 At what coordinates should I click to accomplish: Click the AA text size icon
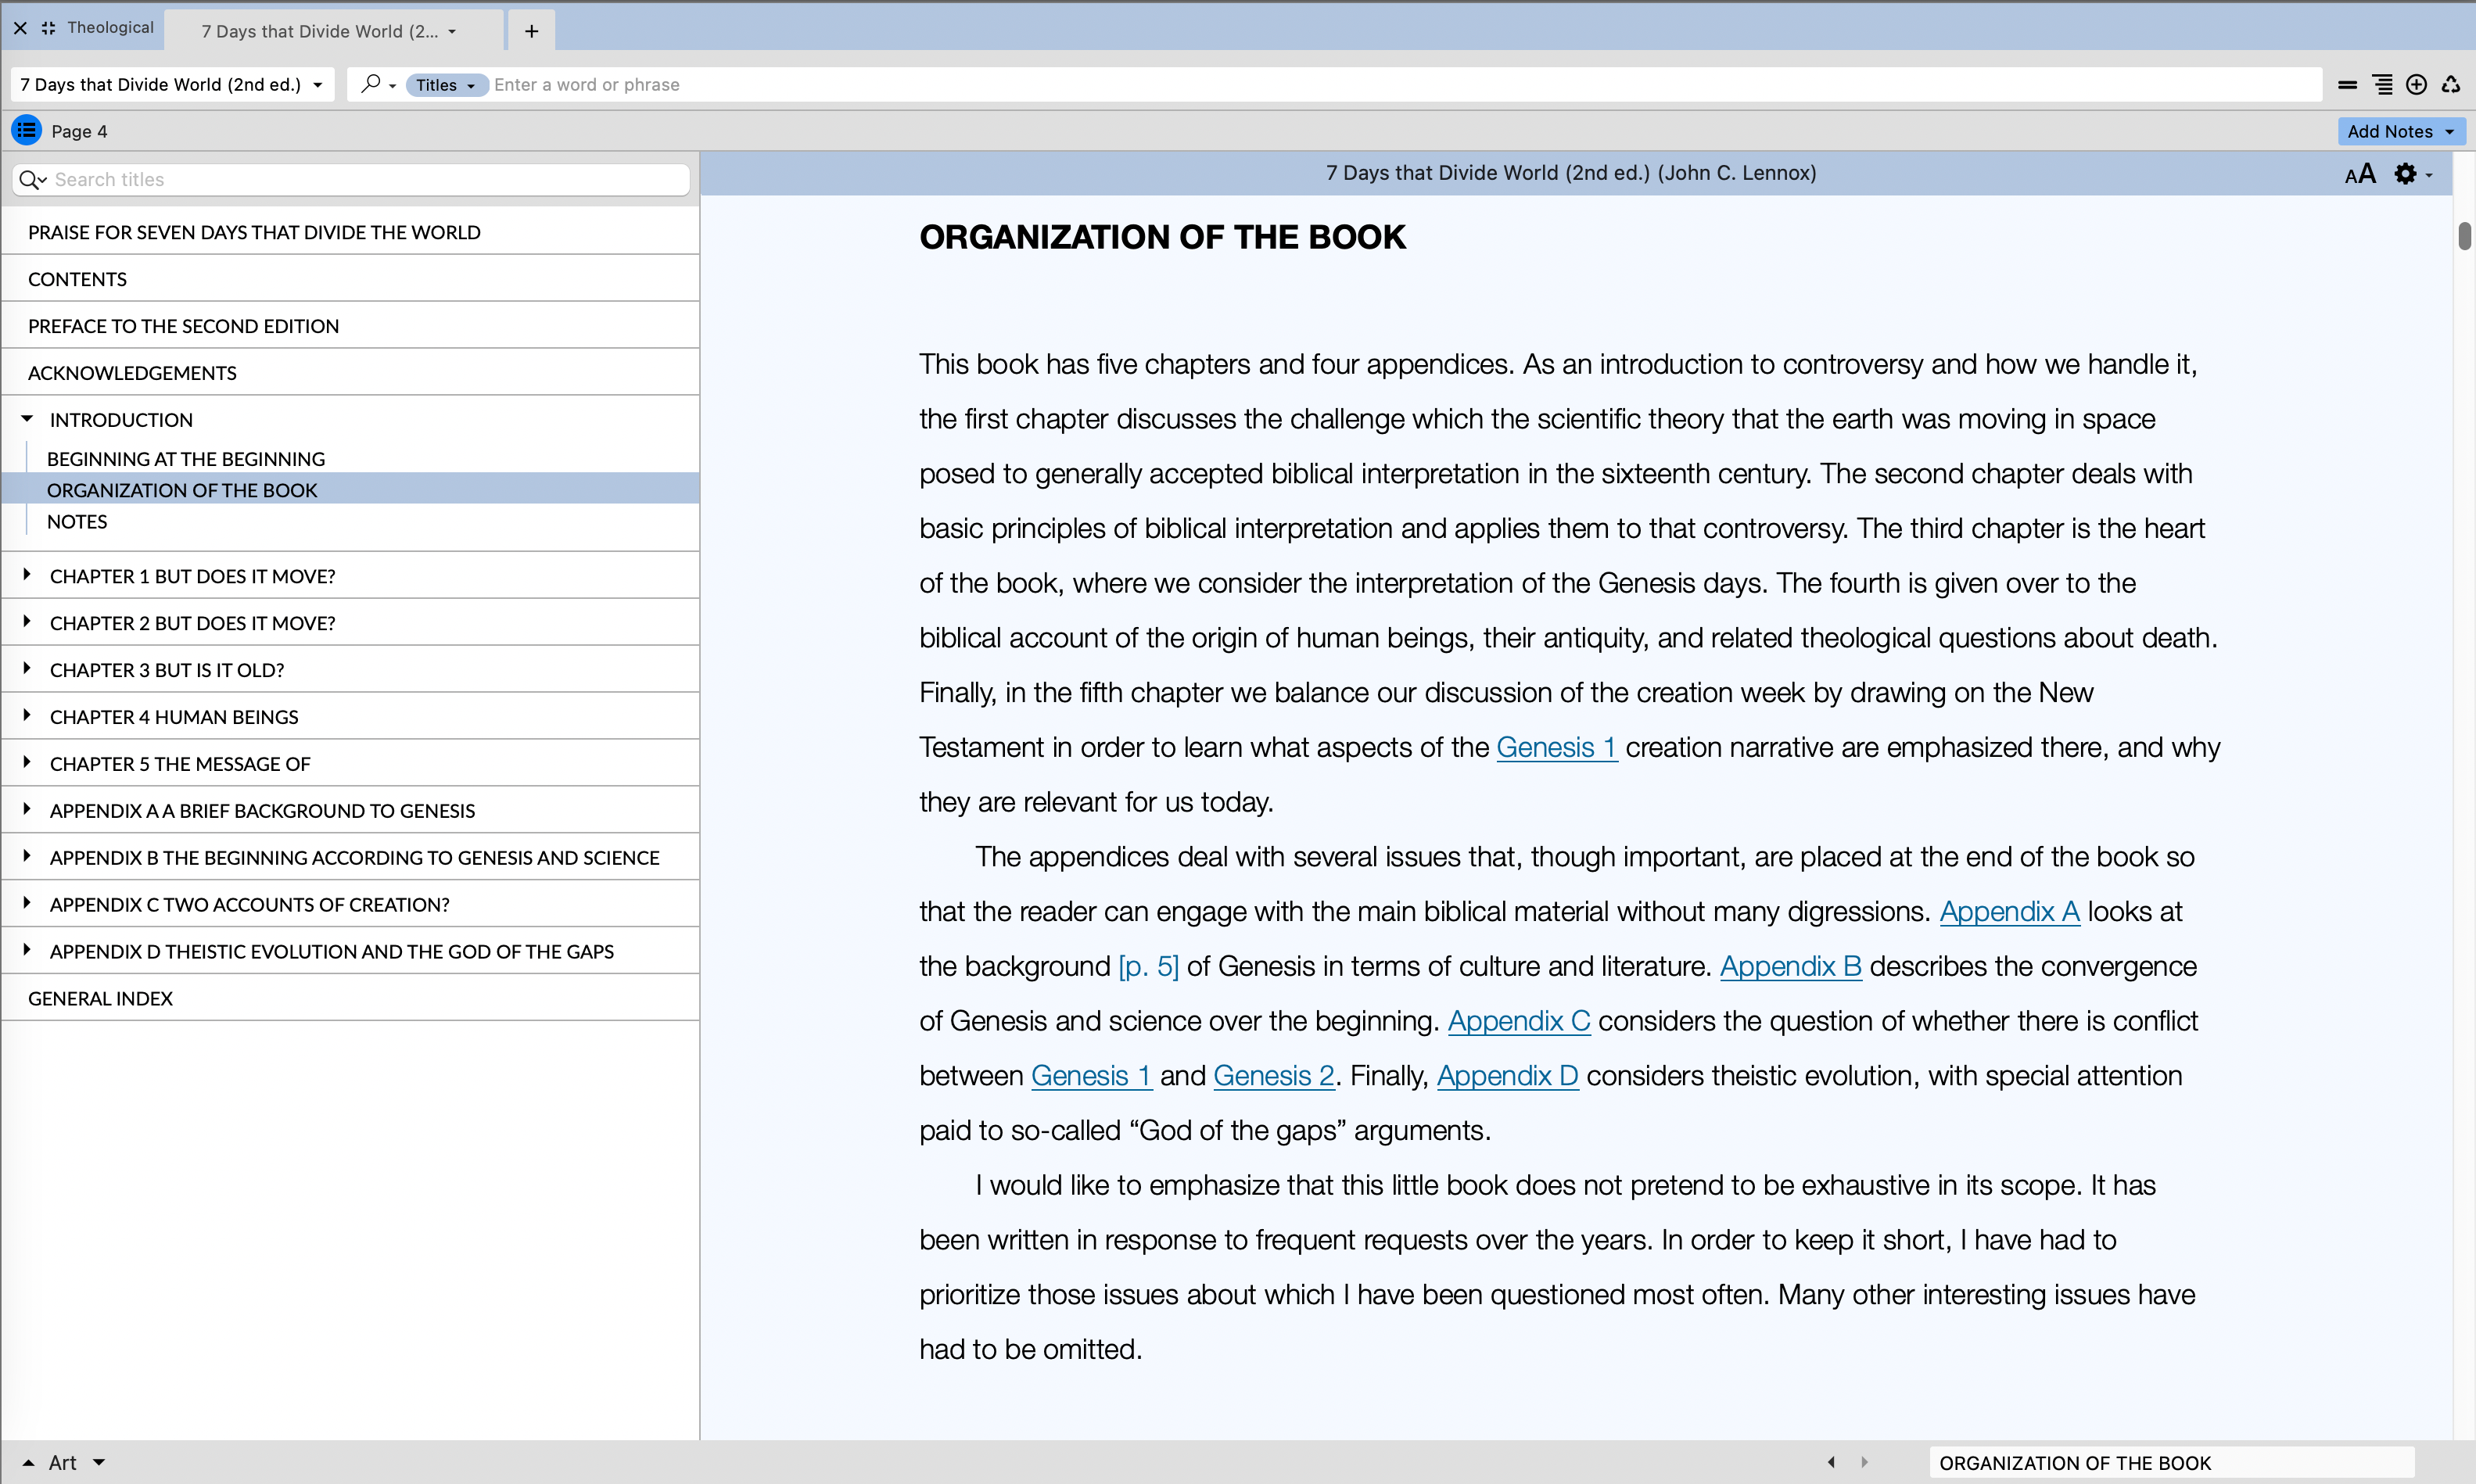2360,174
